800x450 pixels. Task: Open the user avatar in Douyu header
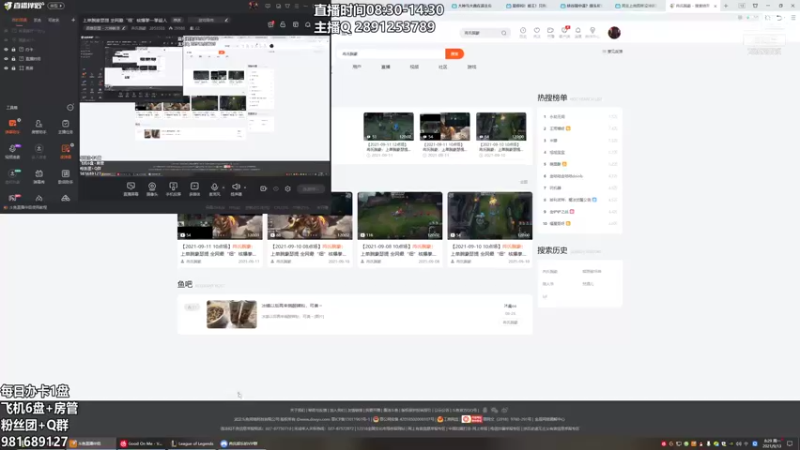click(614, 33)
